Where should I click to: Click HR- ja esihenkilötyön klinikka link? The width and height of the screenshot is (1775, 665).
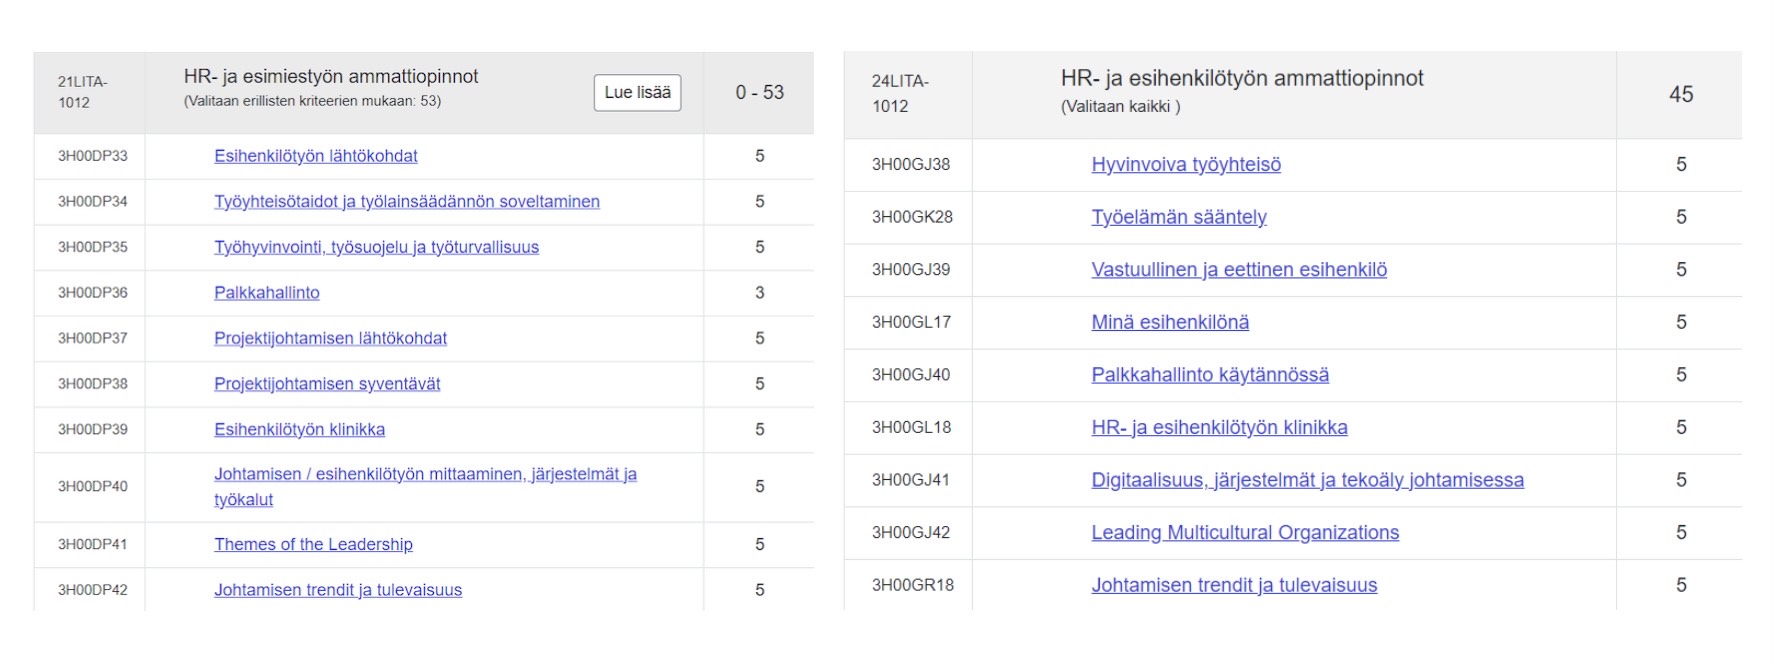[1219, 428]
